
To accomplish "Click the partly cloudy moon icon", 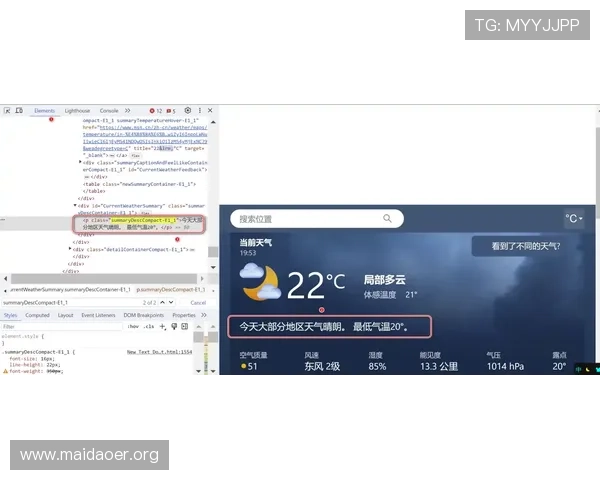I will [x=260, y=282].
